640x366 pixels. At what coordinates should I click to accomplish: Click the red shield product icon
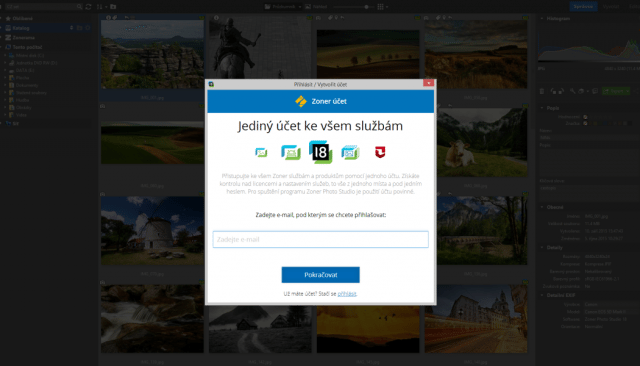point(380,152)
